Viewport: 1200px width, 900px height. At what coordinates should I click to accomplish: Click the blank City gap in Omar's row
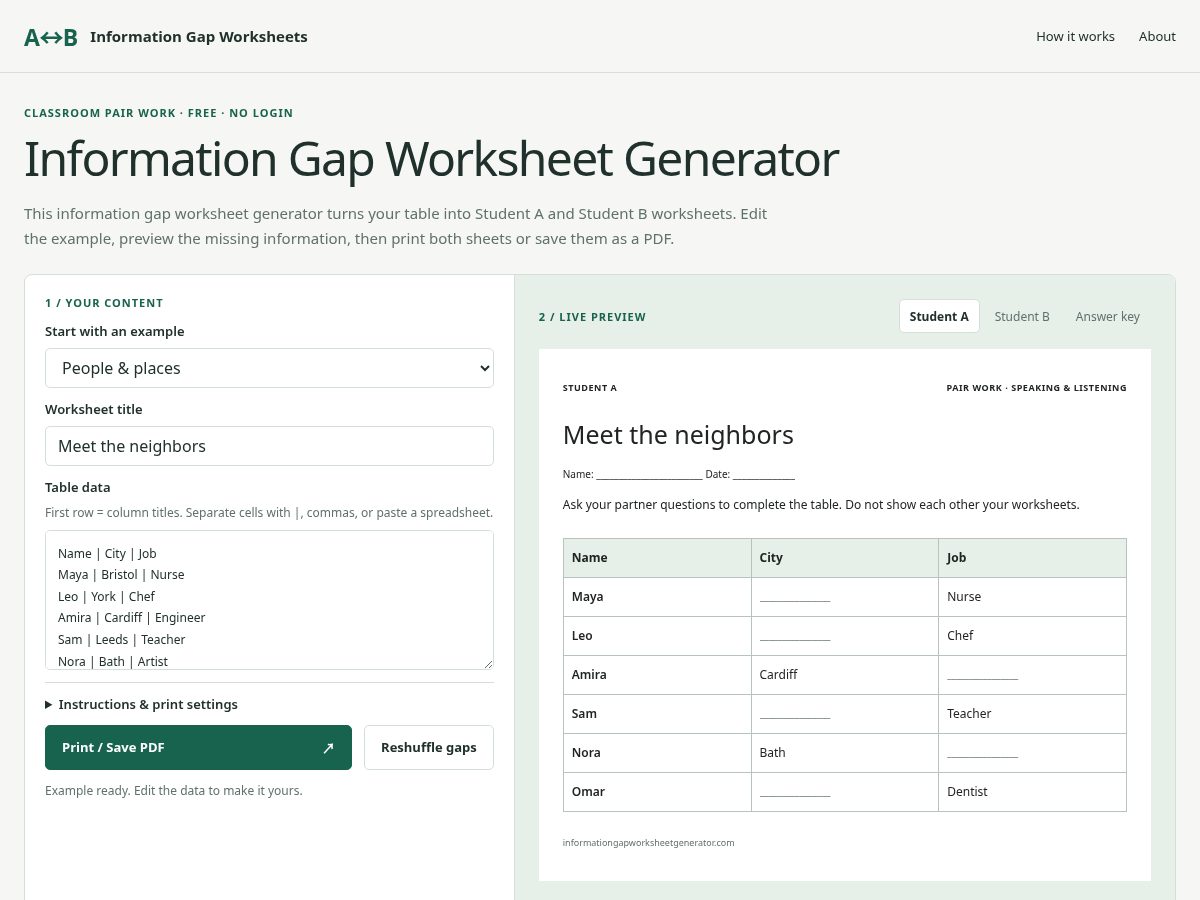coord(795,793)
